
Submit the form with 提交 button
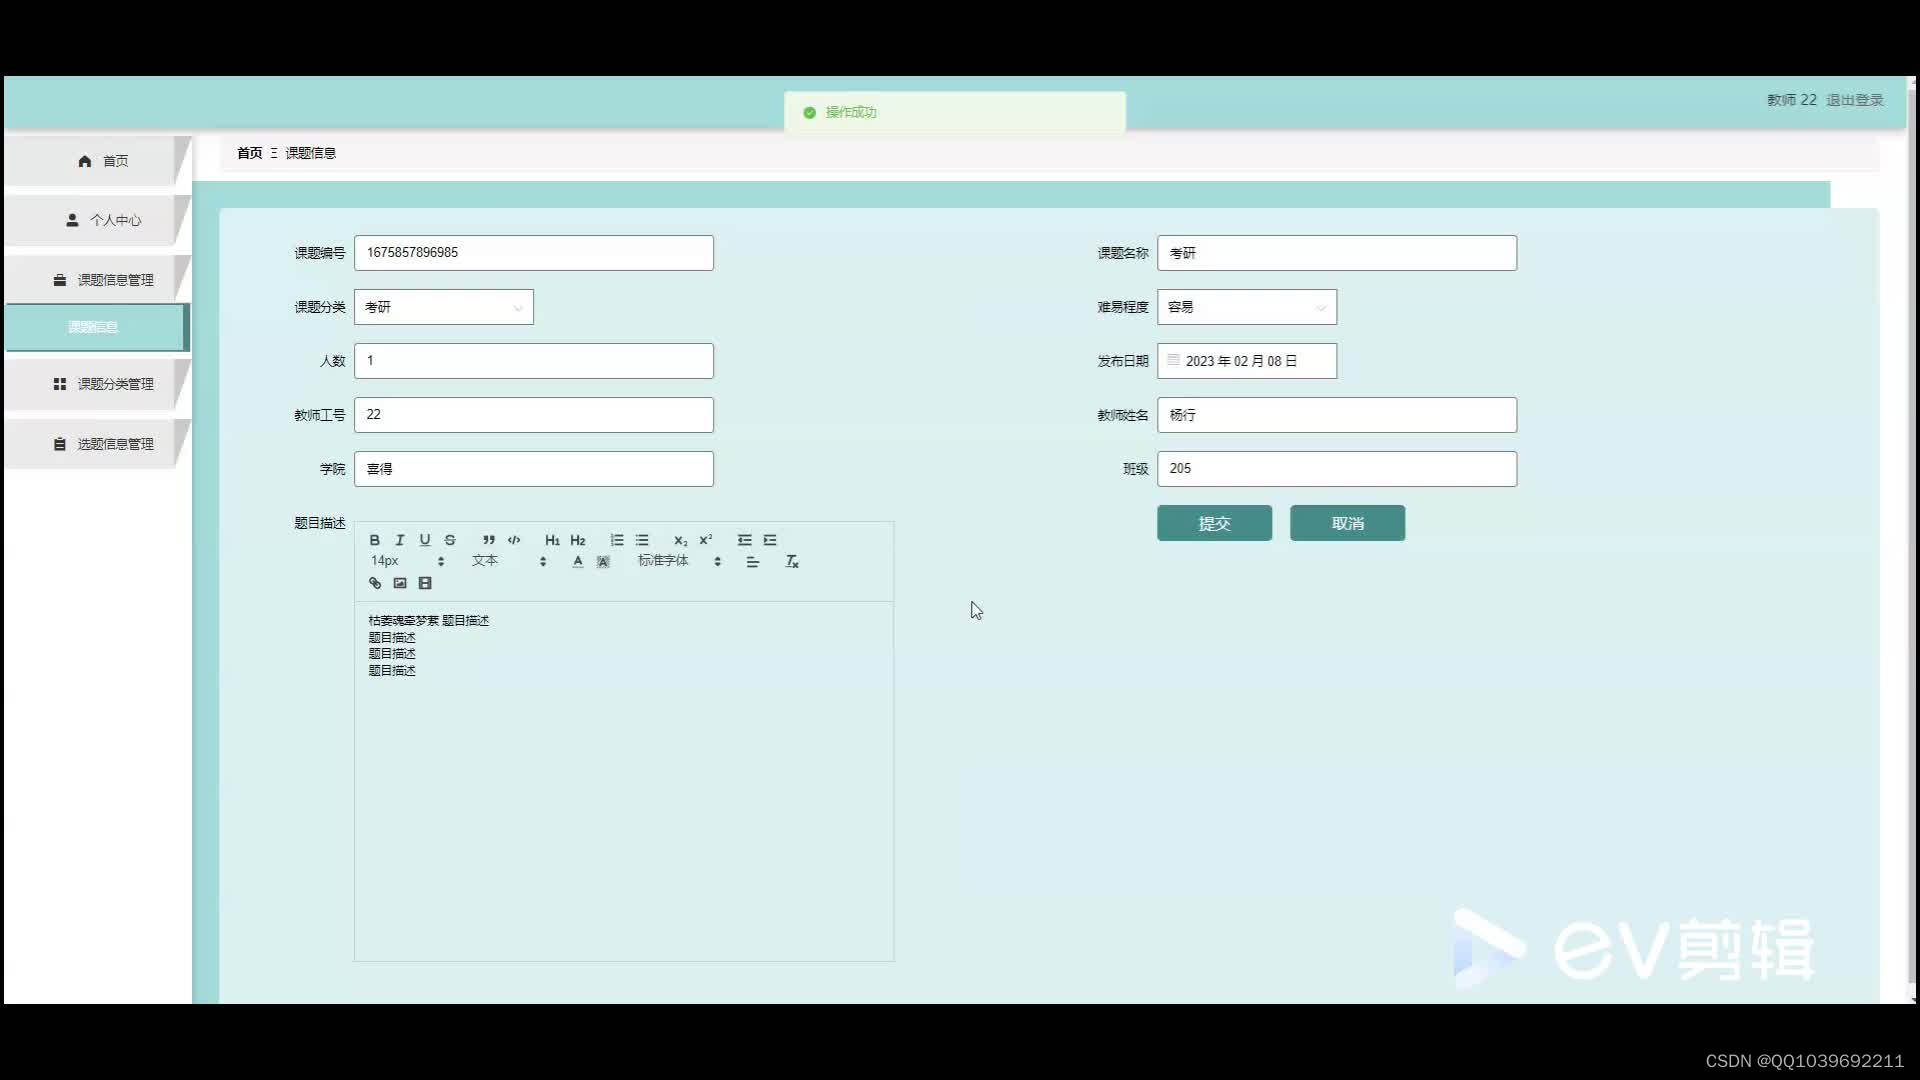click(x=1214, y=523)
